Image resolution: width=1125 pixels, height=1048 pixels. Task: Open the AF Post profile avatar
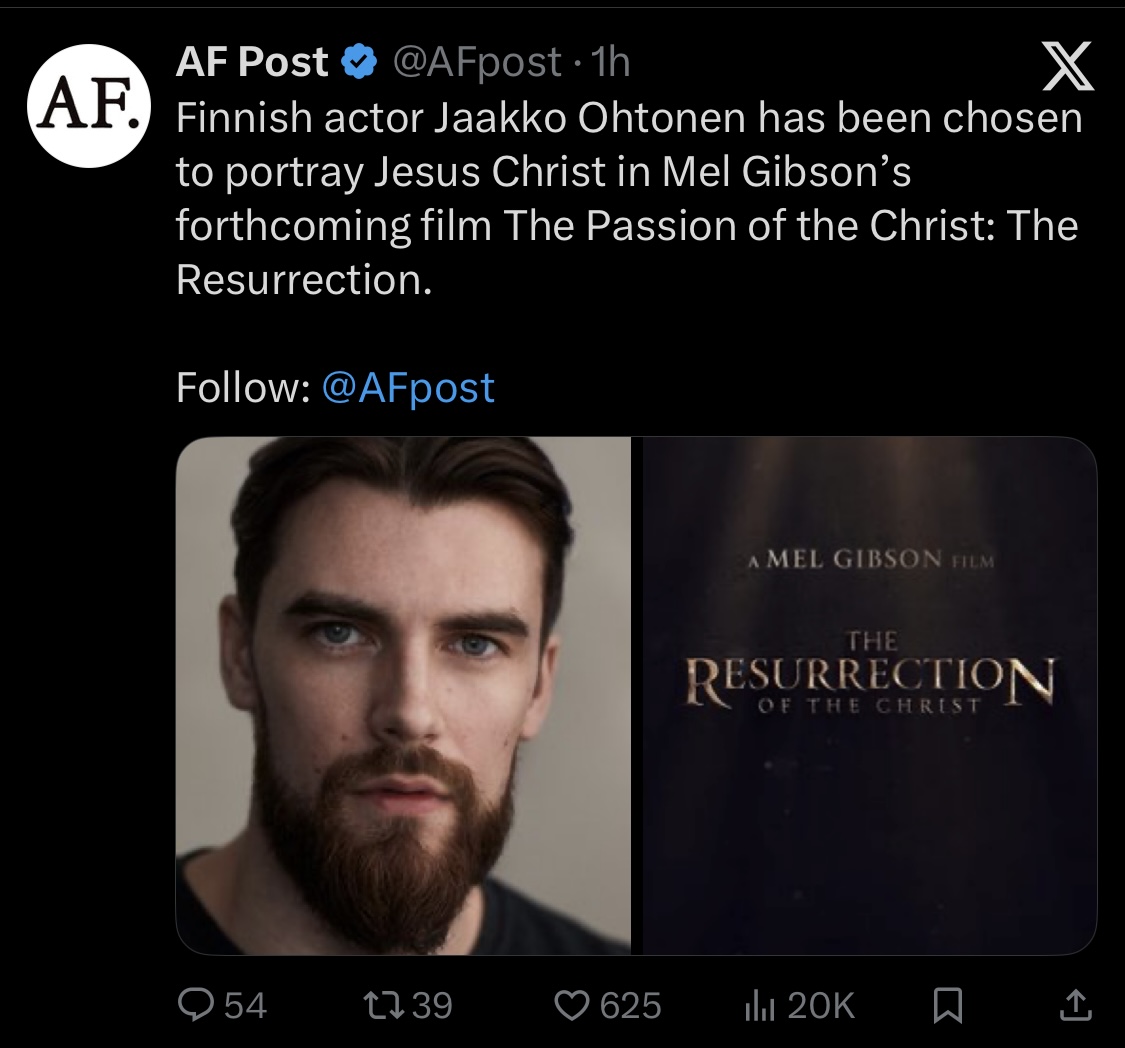(89, 105)
